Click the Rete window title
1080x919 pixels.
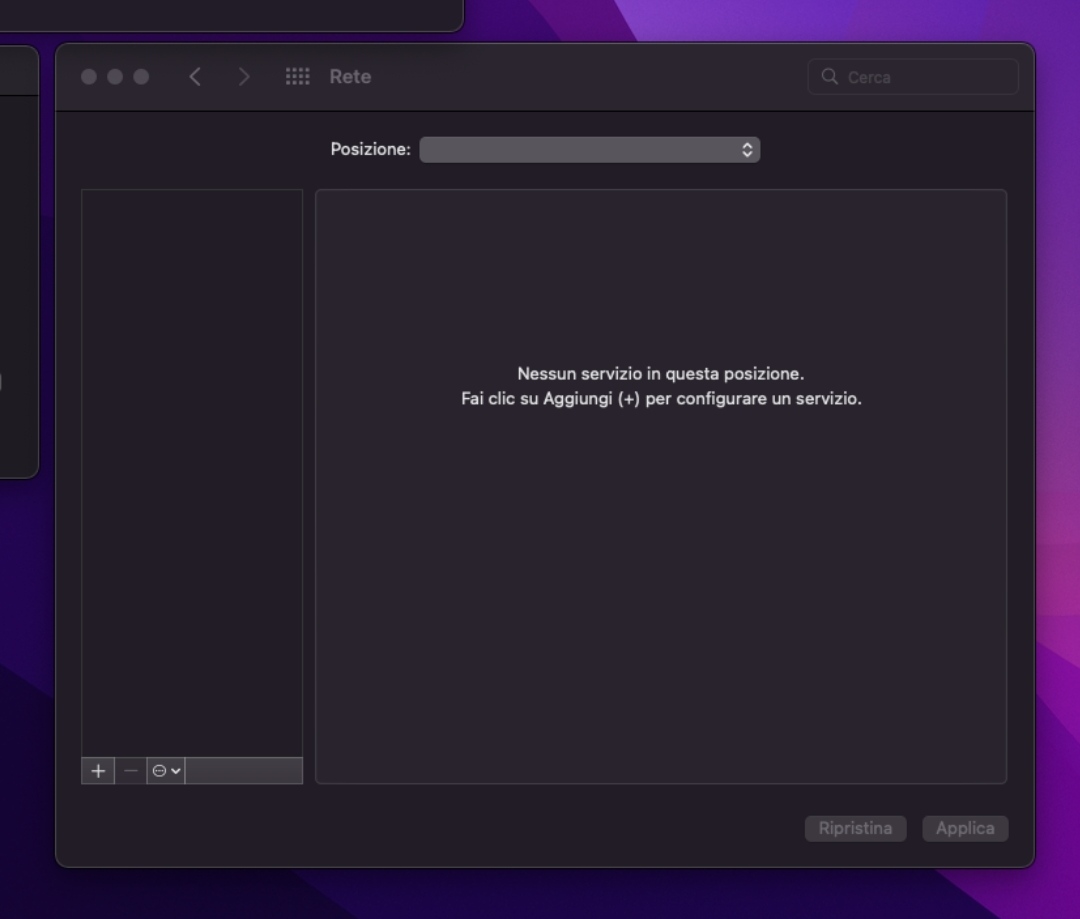350,77
